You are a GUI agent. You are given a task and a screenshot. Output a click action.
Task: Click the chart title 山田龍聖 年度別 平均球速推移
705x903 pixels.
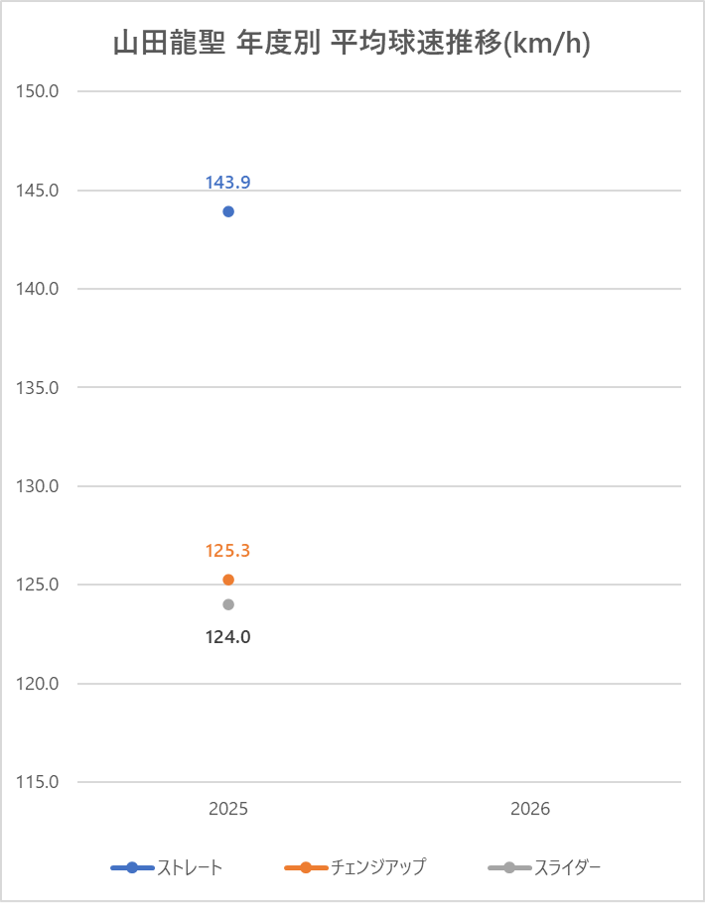[350, 47]
